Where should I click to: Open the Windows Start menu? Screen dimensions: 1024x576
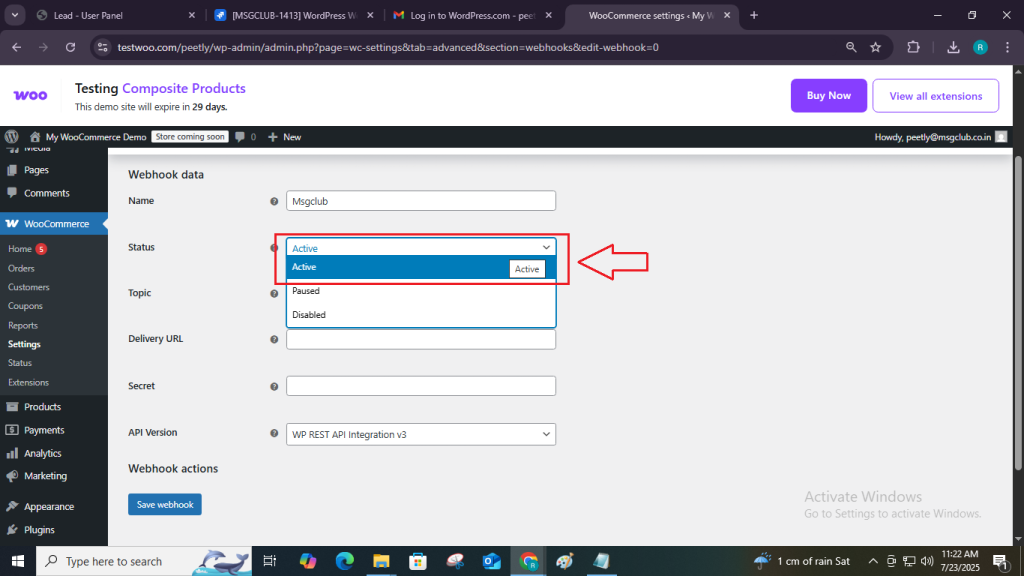click(x=18, y=561)
